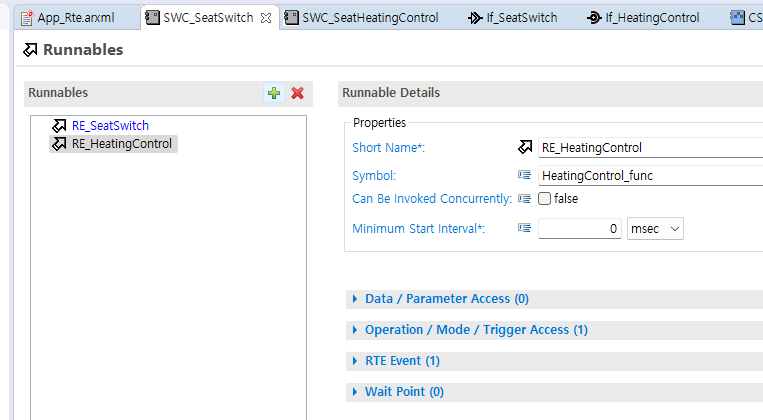Edit the Short Name field RE_HeatingControl

pyautogui.click(x=650, y=147)
